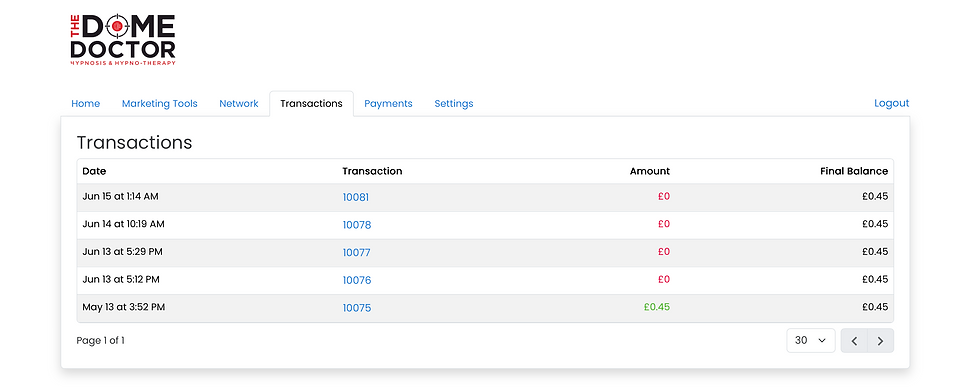Go to the Settings tab

(x=454, y=104)
